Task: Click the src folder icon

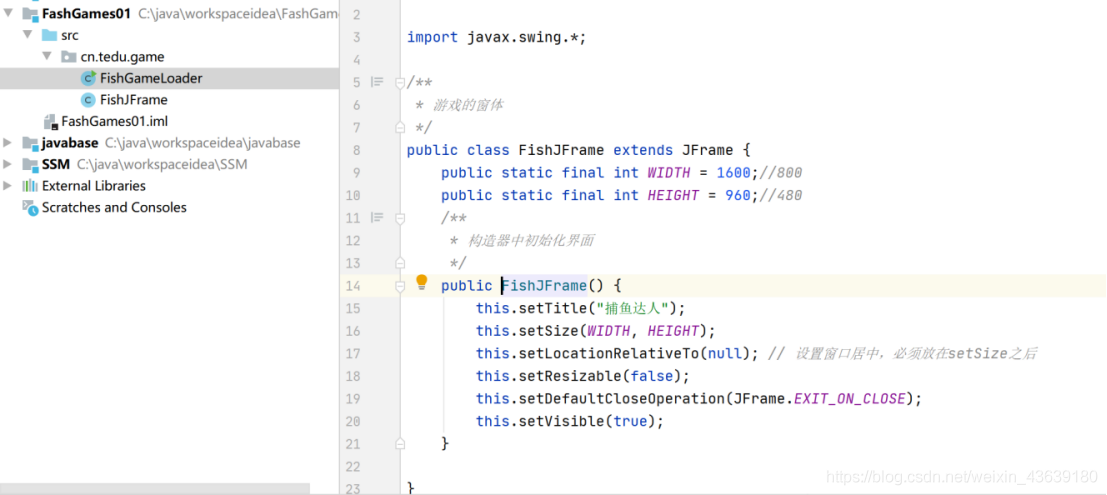Action: coord(49,35)
